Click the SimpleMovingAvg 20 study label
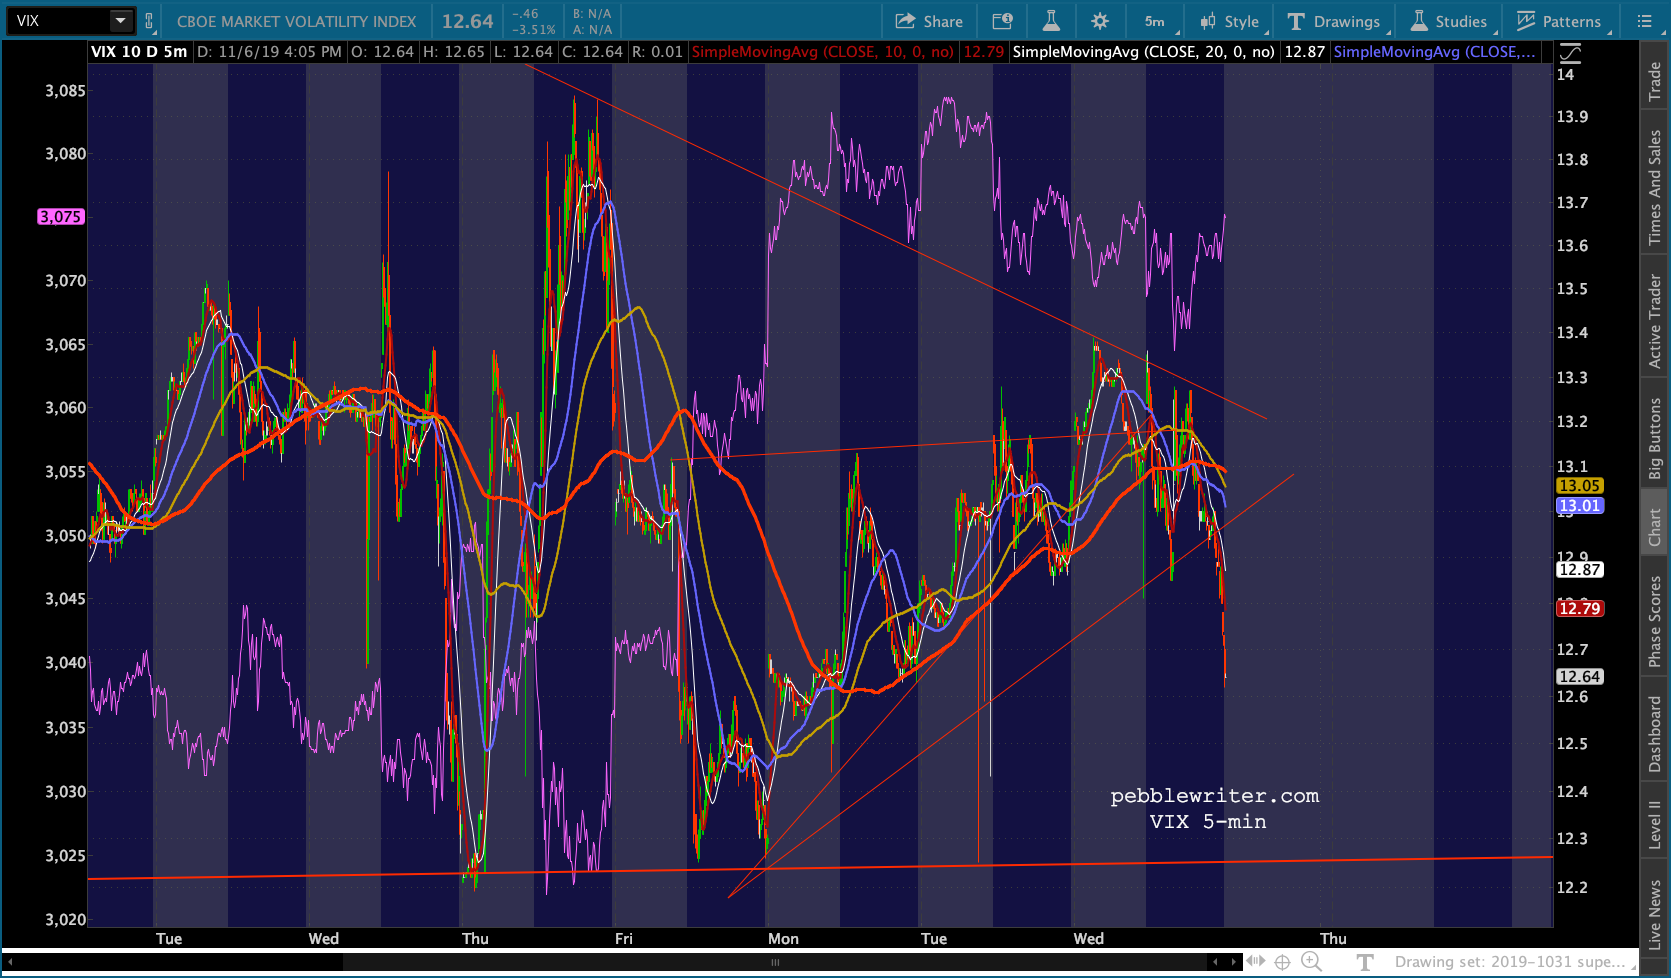1671x978 pixels. [x=1143, y=52]
